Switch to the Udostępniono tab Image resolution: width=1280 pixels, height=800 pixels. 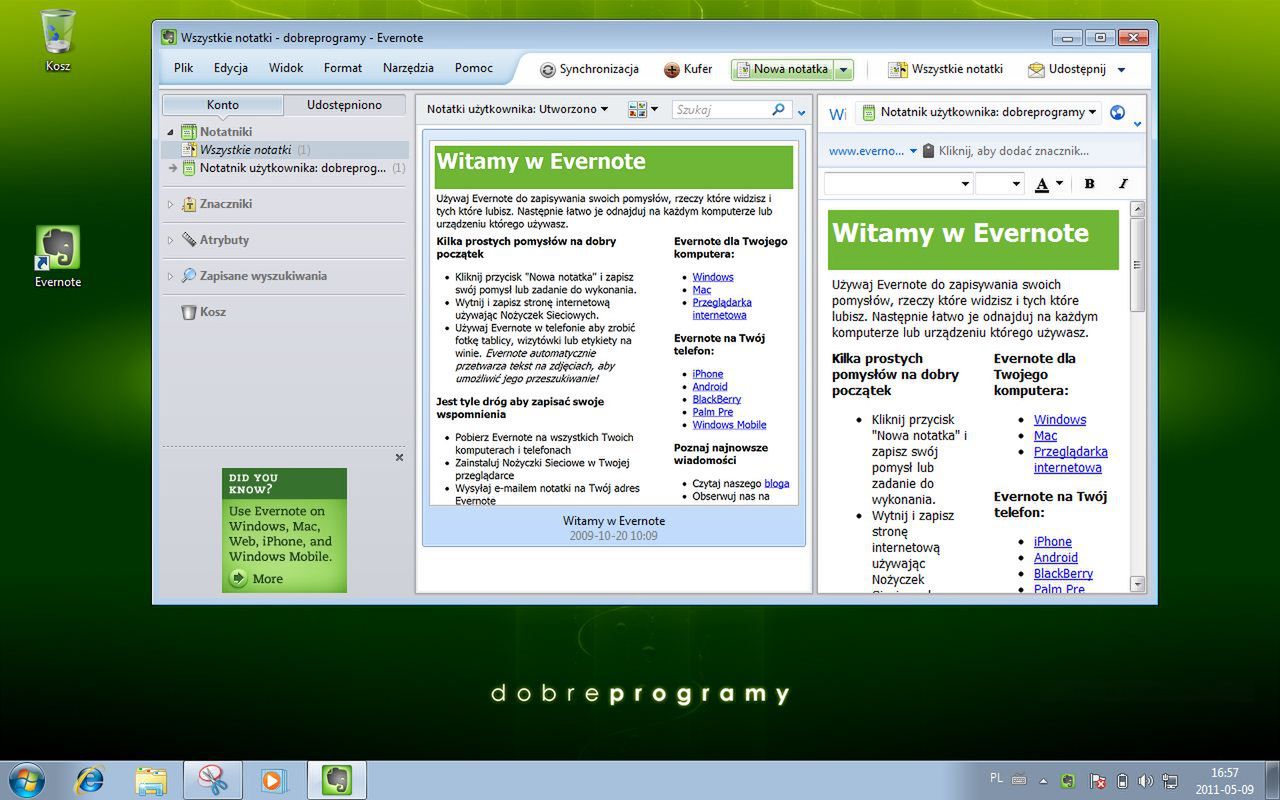click(x=345, y=104)
